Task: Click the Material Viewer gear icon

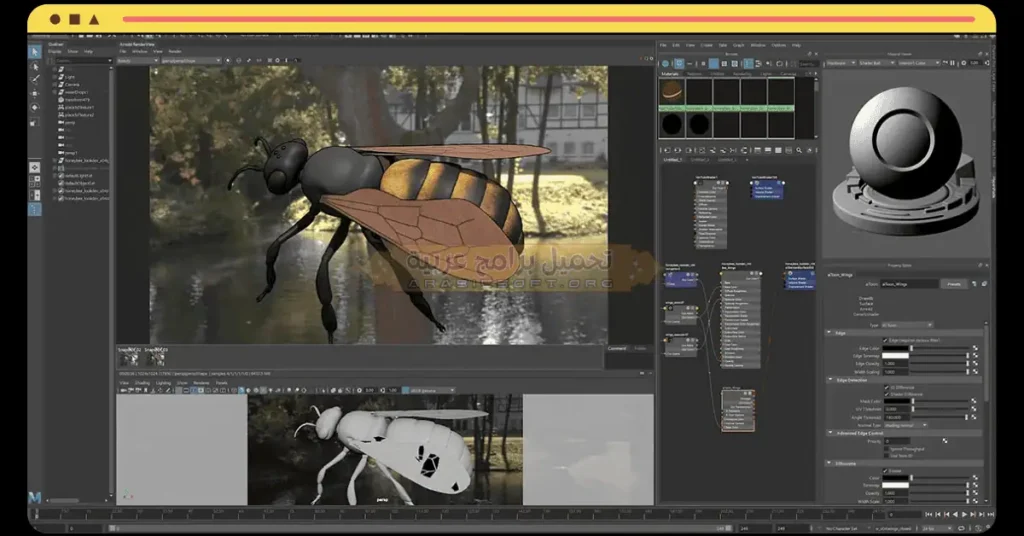Action: click(963, 63)
